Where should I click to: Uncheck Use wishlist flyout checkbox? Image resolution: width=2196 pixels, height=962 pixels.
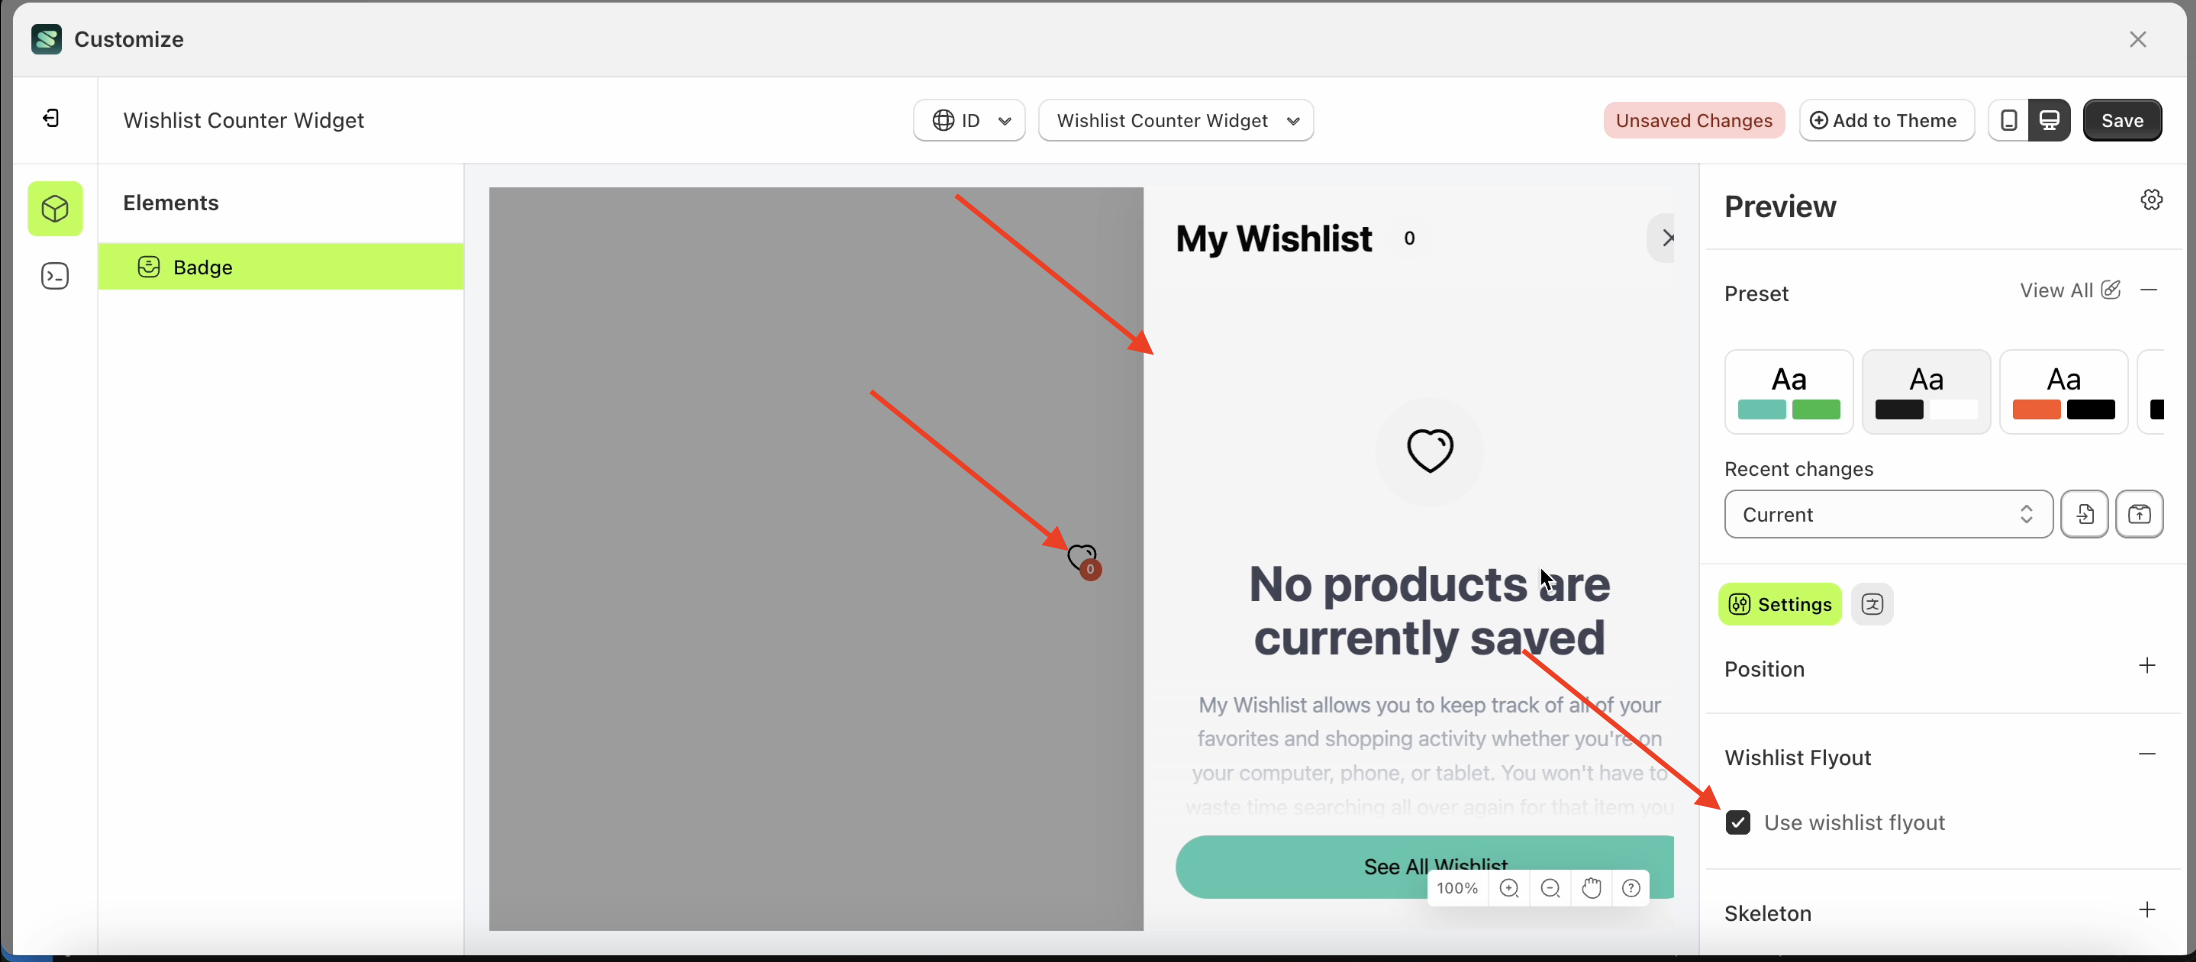[1738, 822]
